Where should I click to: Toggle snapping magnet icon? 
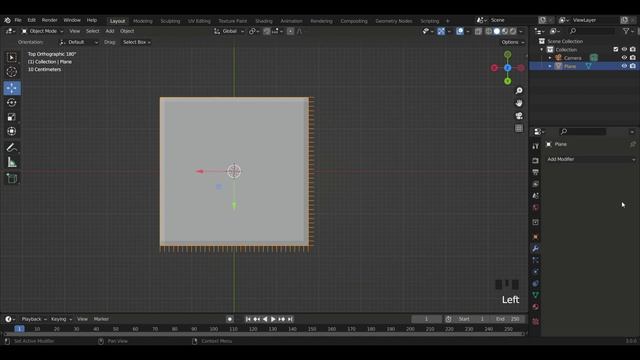point(267,31)
